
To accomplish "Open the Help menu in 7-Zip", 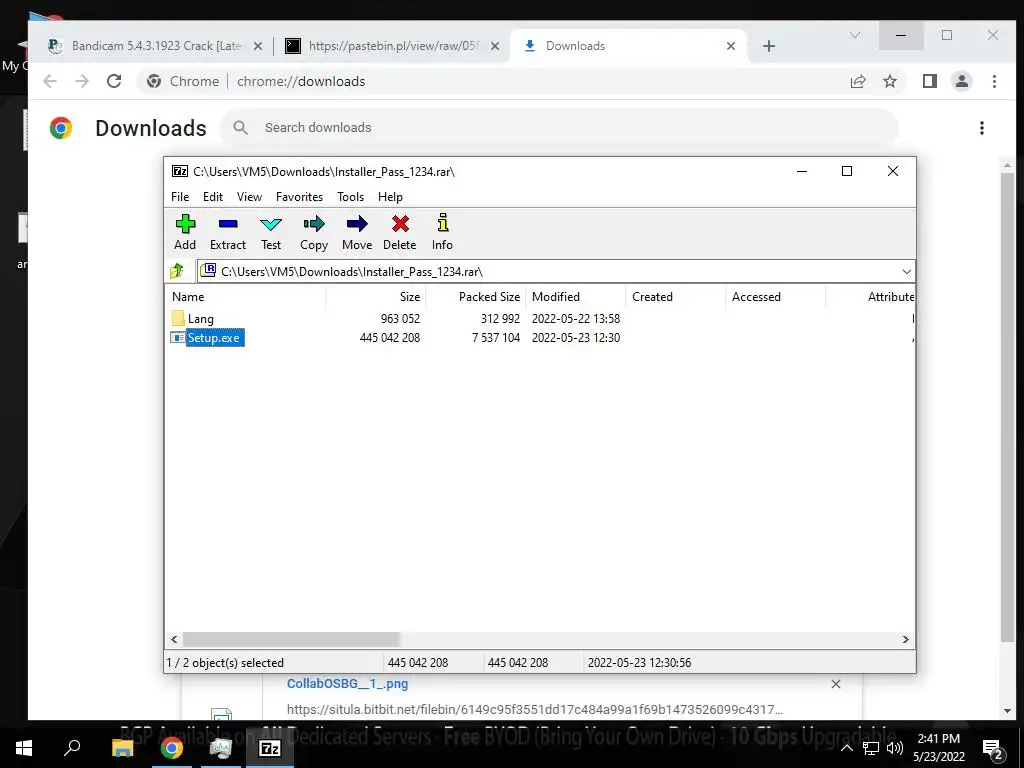I will [x=390, y=197].
